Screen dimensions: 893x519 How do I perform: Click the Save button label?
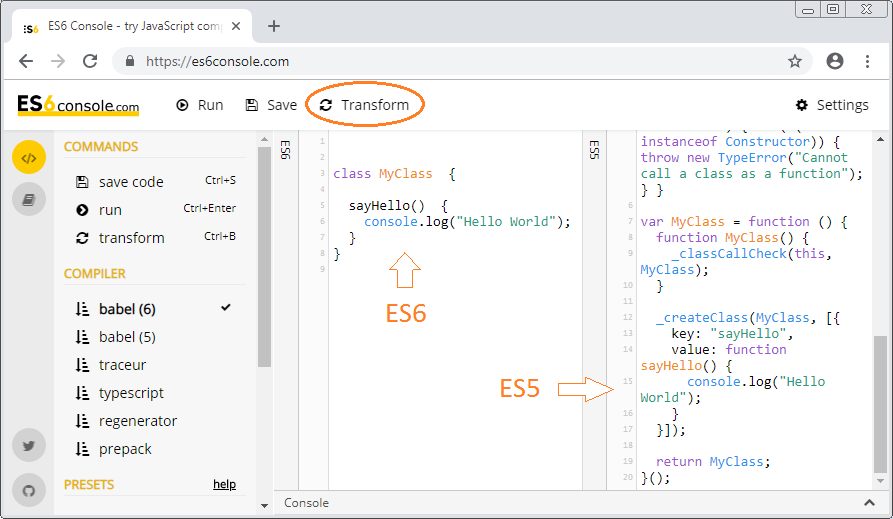[282, 105]
